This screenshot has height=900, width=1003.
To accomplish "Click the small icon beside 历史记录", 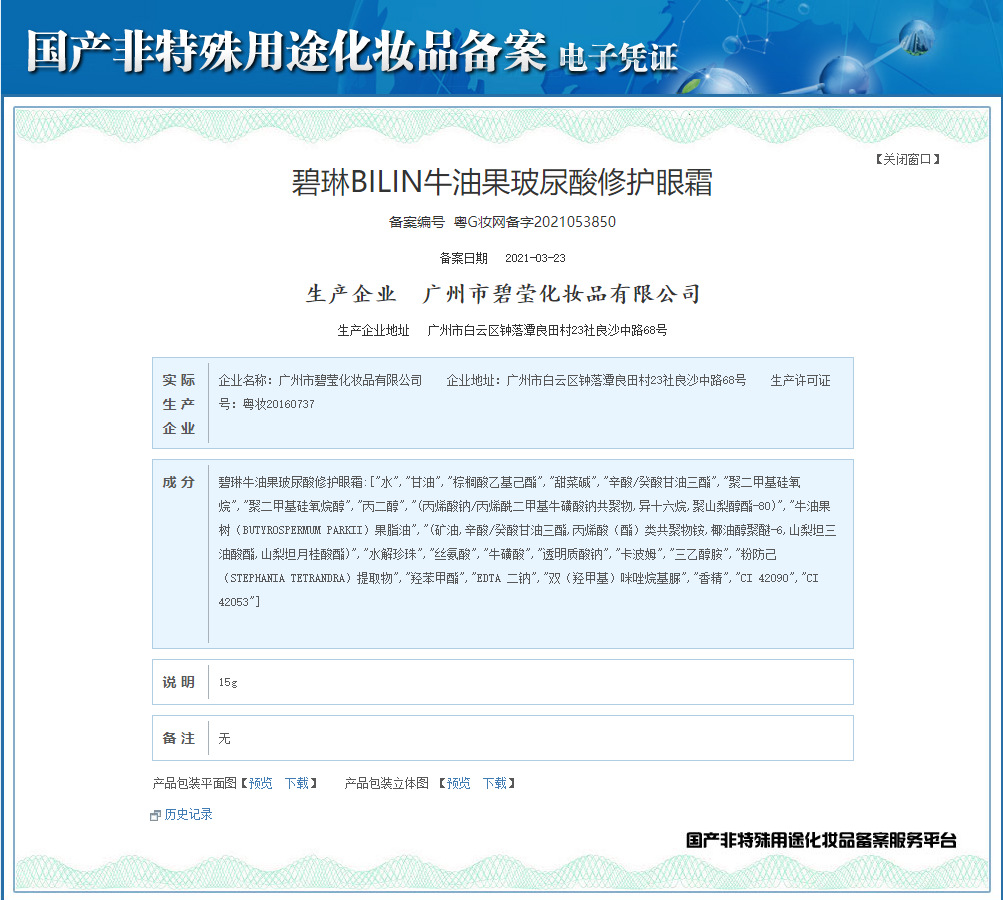I will [x=155, y=816].
